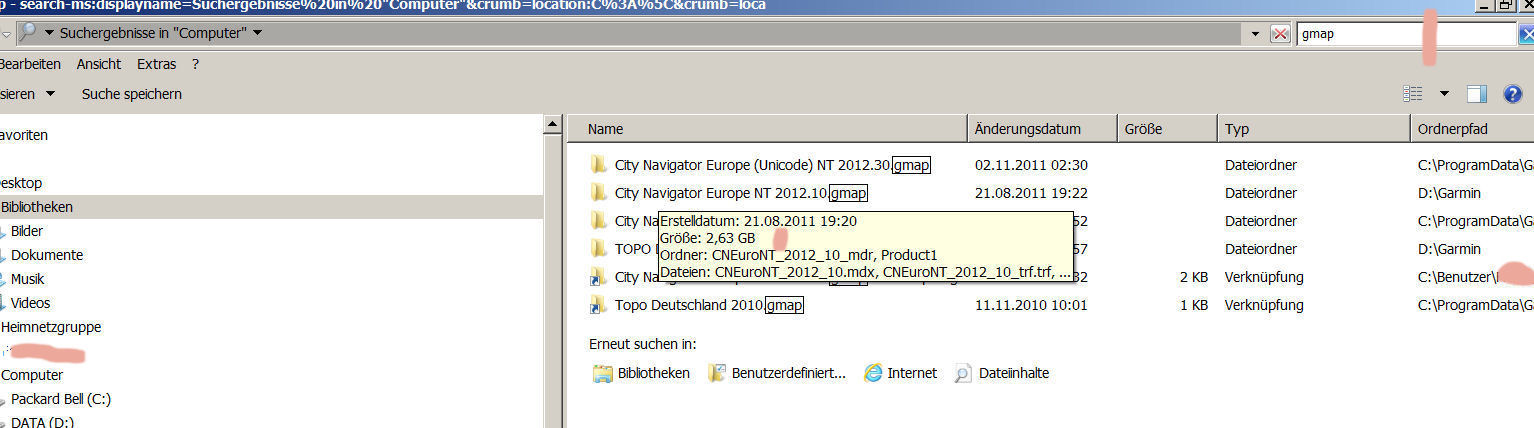Open Musik library

(27, 279)
